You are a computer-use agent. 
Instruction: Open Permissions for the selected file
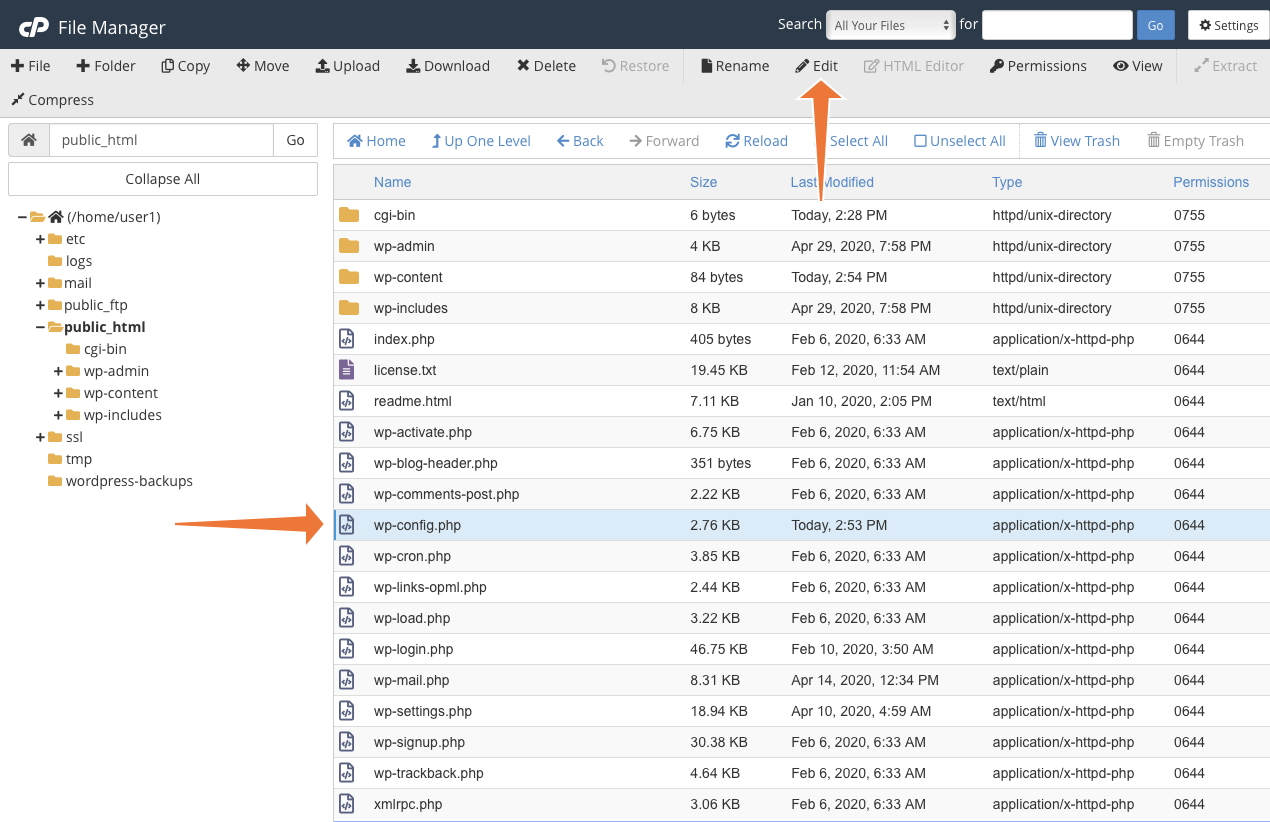(x=1038, y=66)
